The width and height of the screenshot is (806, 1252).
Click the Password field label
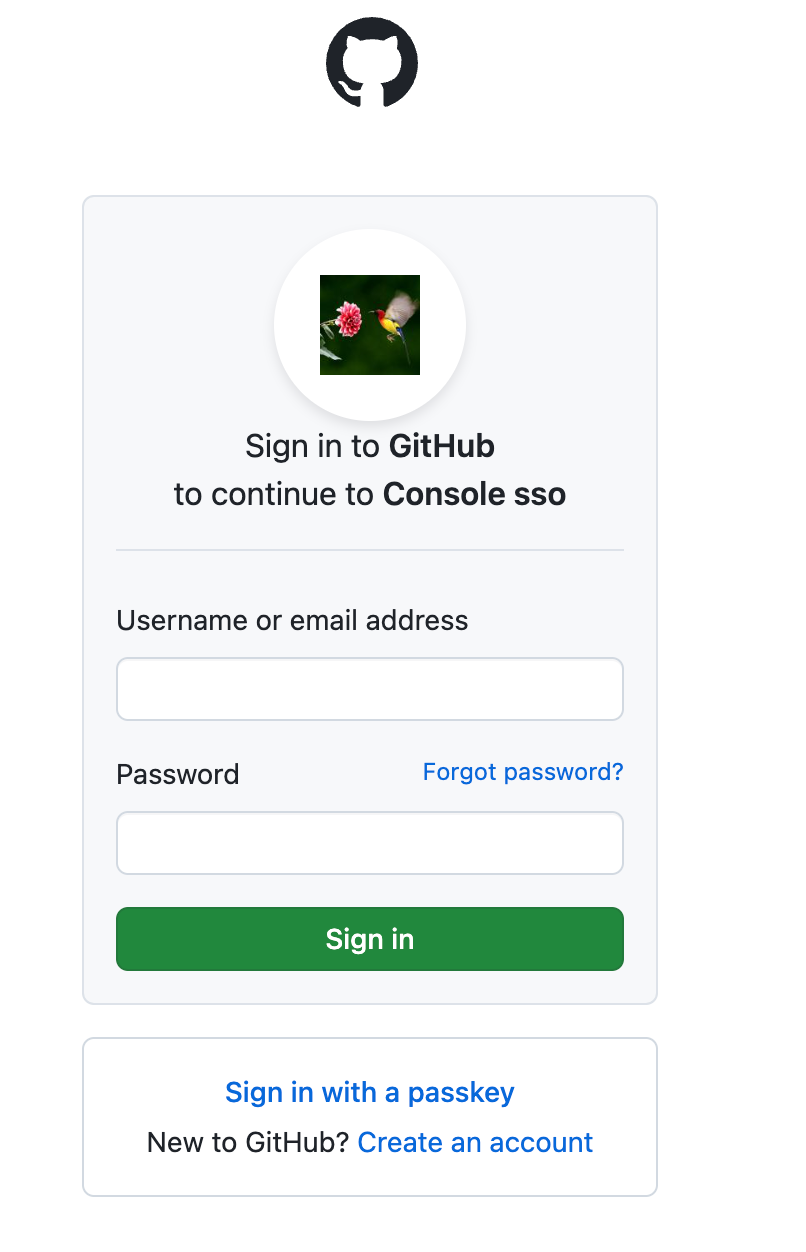point(178,774)
